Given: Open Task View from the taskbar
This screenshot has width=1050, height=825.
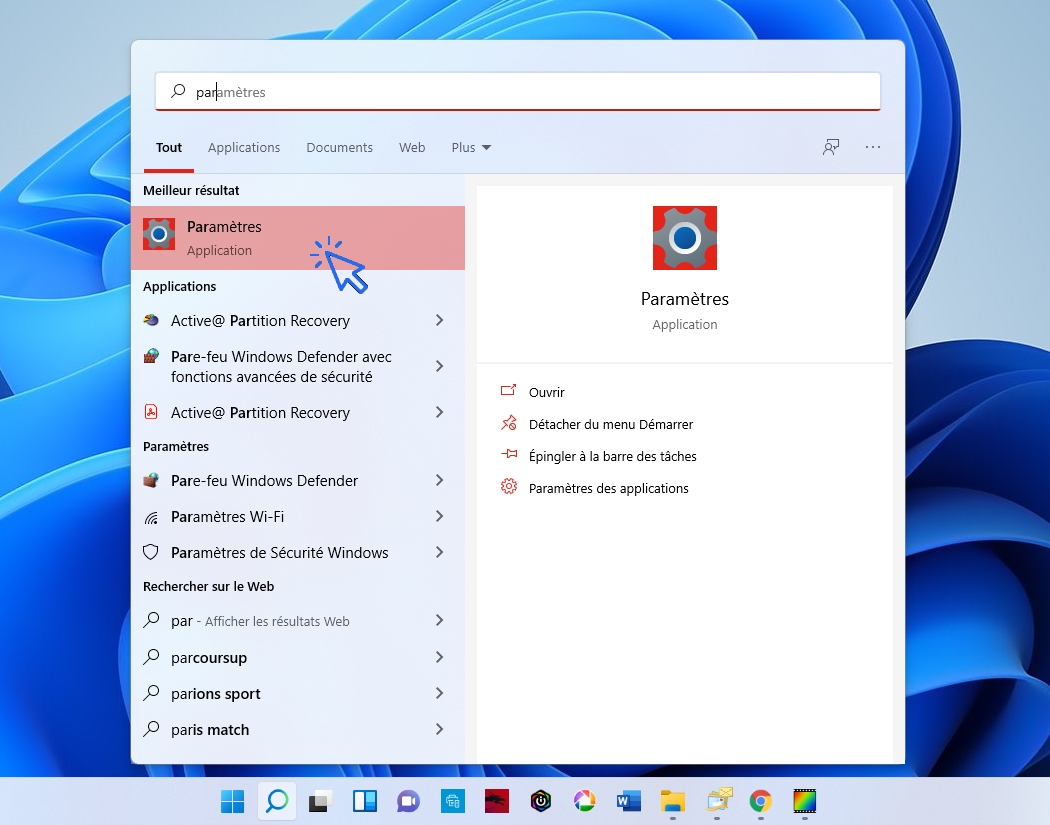Looking at the screenshot, I should point(319,801).
